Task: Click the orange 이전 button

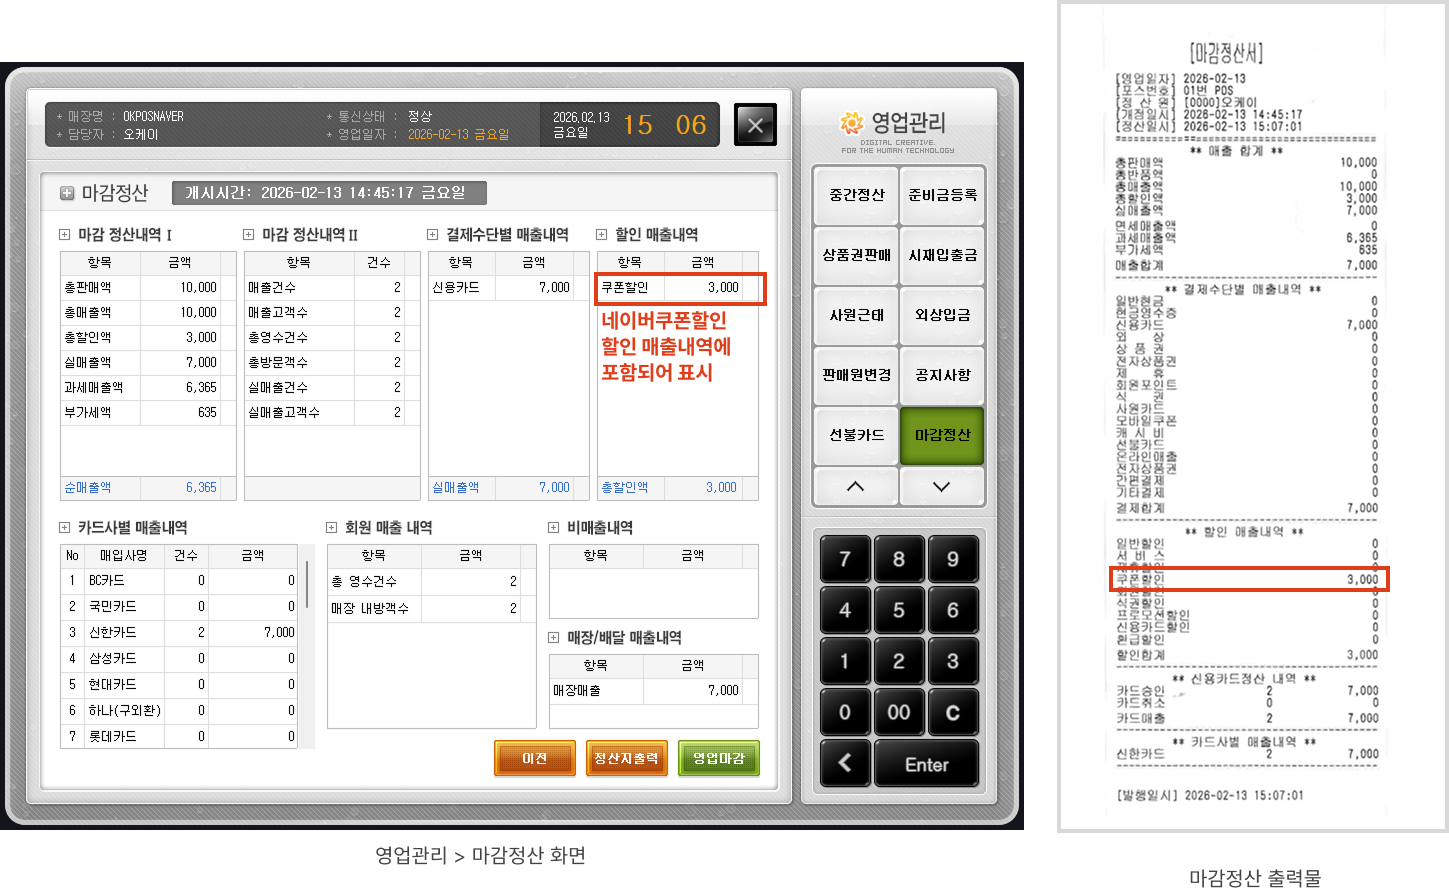Action: [x=535, y=758]
